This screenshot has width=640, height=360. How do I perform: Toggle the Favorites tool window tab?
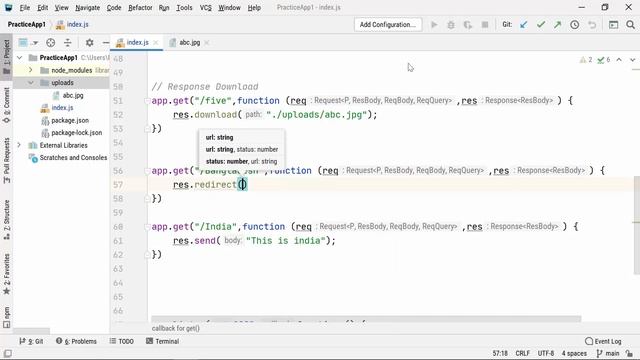click(x=7, y=274)
